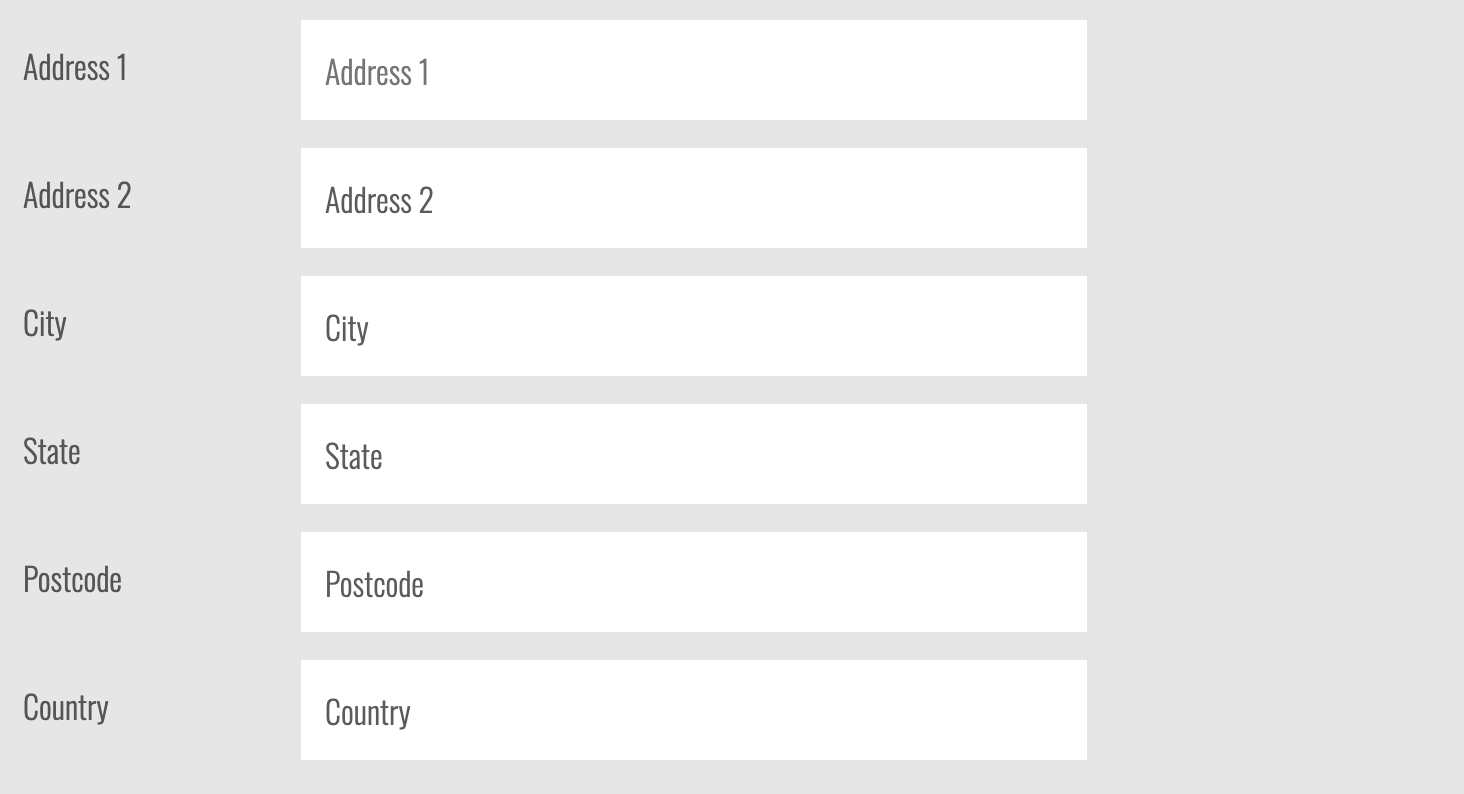Click into the Address 1 input field
This screenshot has width=1464, height=794.
click(x=693, y=70)
